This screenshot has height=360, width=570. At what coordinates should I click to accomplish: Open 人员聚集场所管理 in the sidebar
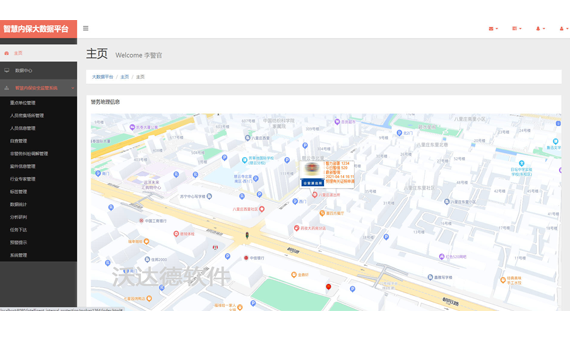[x=27, y=116]
